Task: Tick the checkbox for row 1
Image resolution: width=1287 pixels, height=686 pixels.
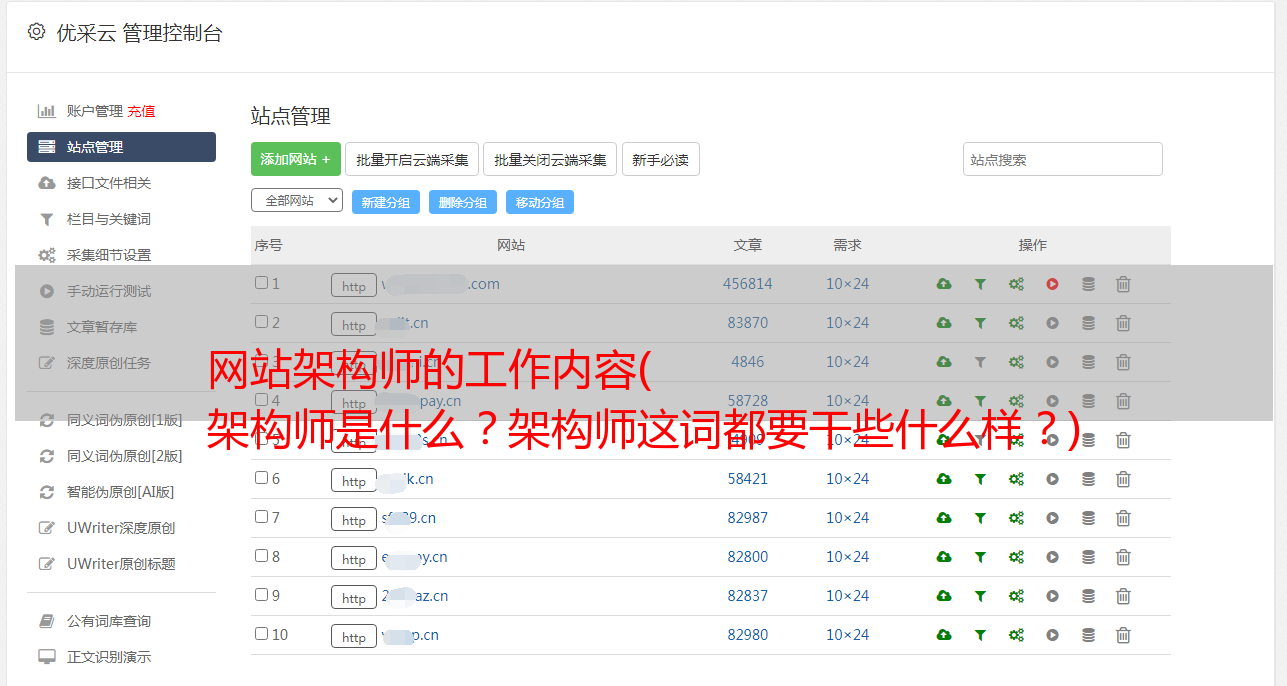Action: pos(261,283)
